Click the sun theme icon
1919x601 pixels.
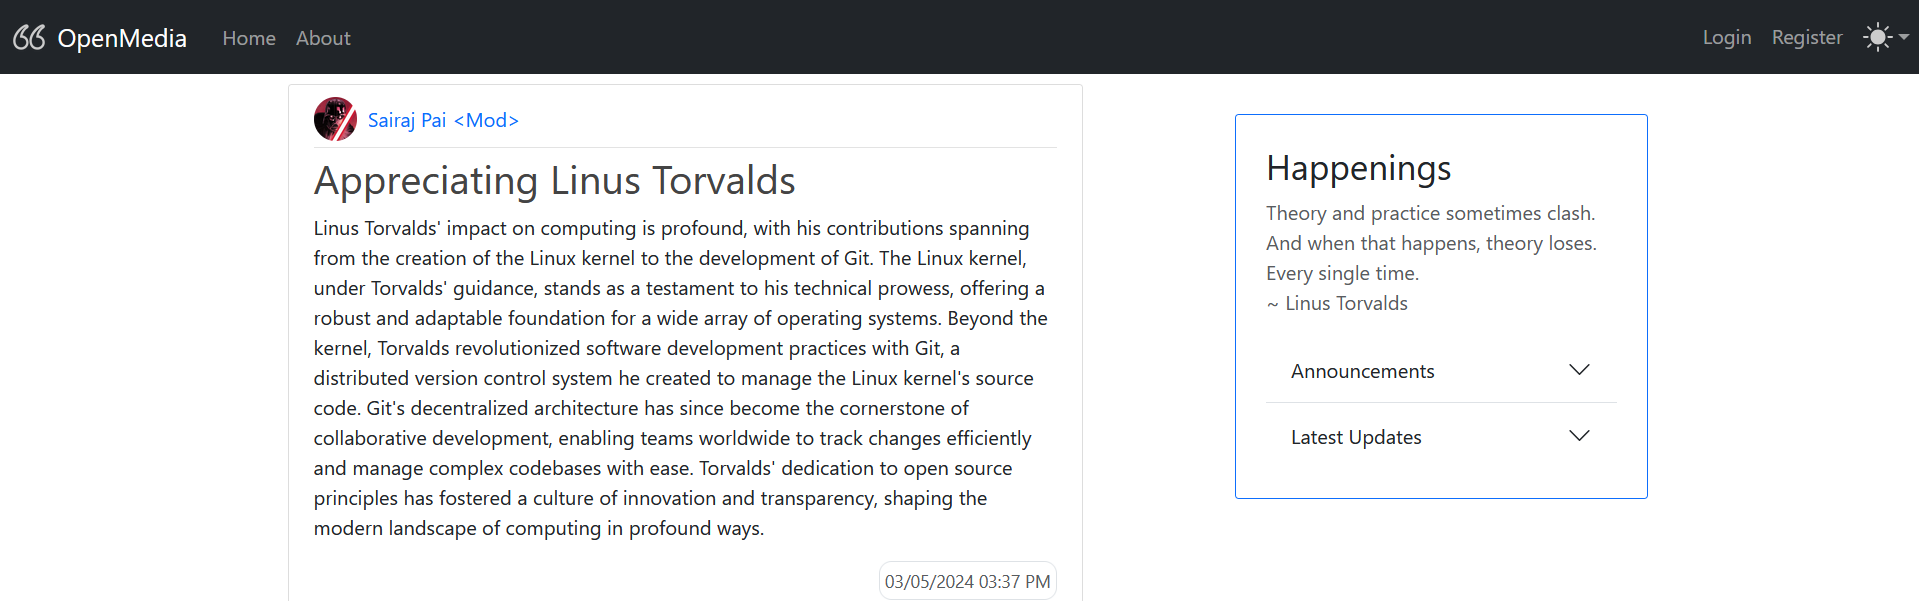1877,37
